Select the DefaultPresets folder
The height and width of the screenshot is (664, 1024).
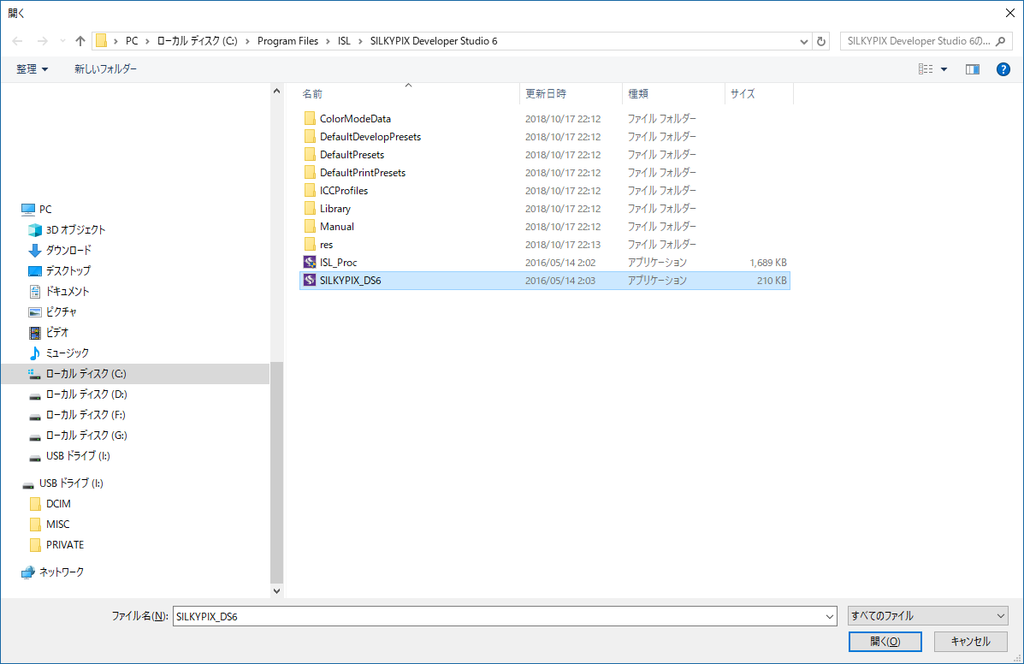point(545,155)
